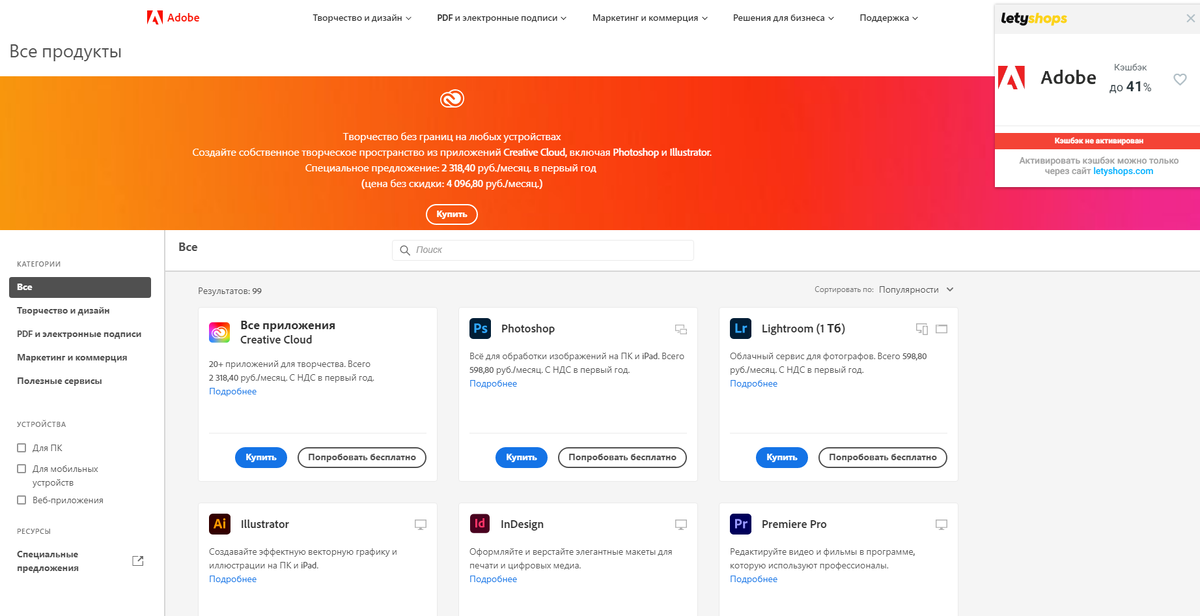The height and width of the screenshot is (616, 1200).
Task: Click the Photoshop Ps product icon
Action: tap(480, 328)
